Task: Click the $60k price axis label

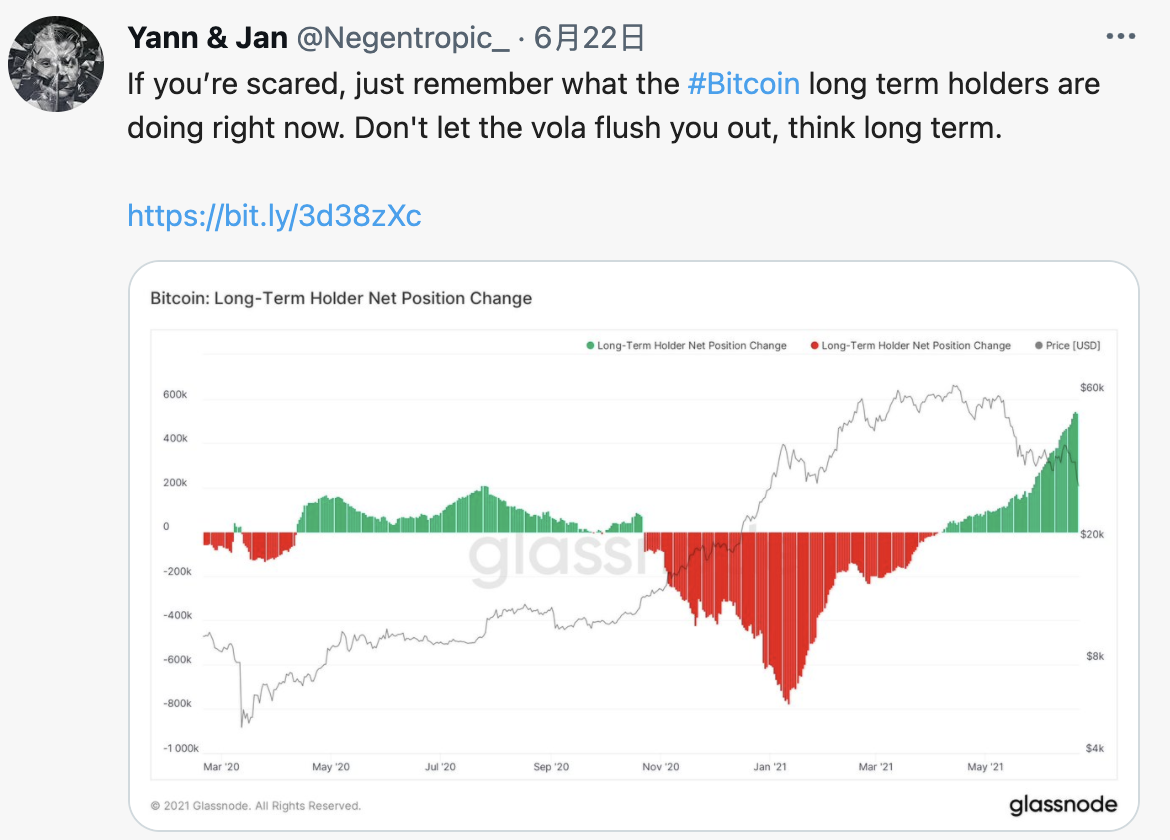Action: click(x=1092, y=387)
